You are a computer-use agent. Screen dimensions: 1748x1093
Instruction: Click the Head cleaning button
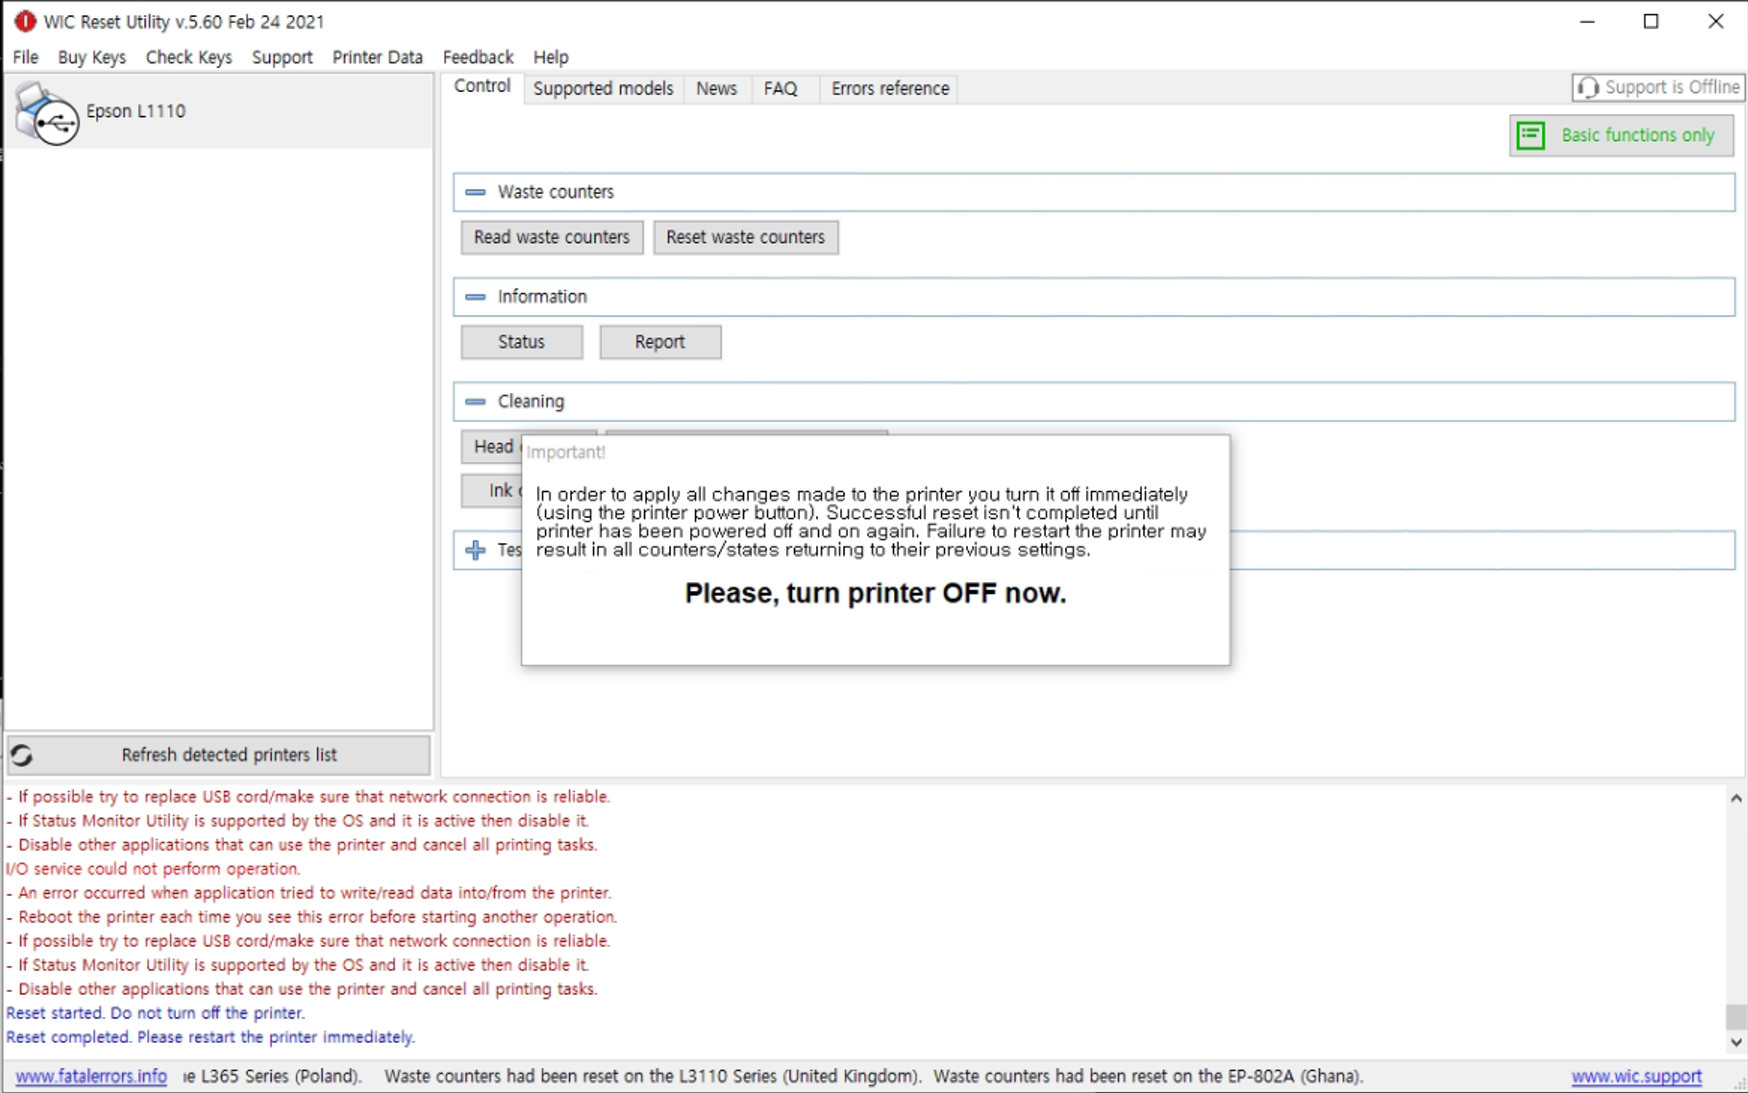click(492, 447)
